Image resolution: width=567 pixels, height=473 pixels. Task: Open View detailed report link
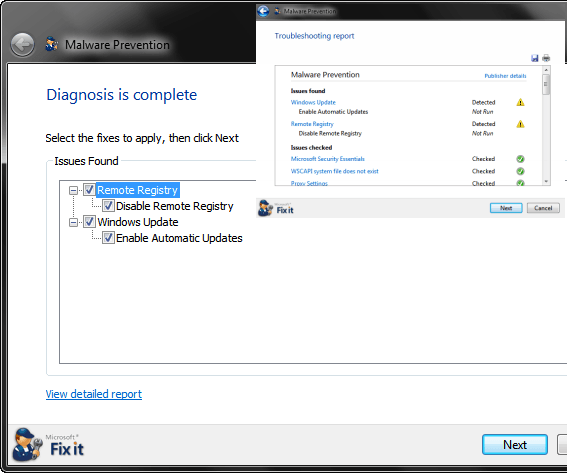click(94, 394)
